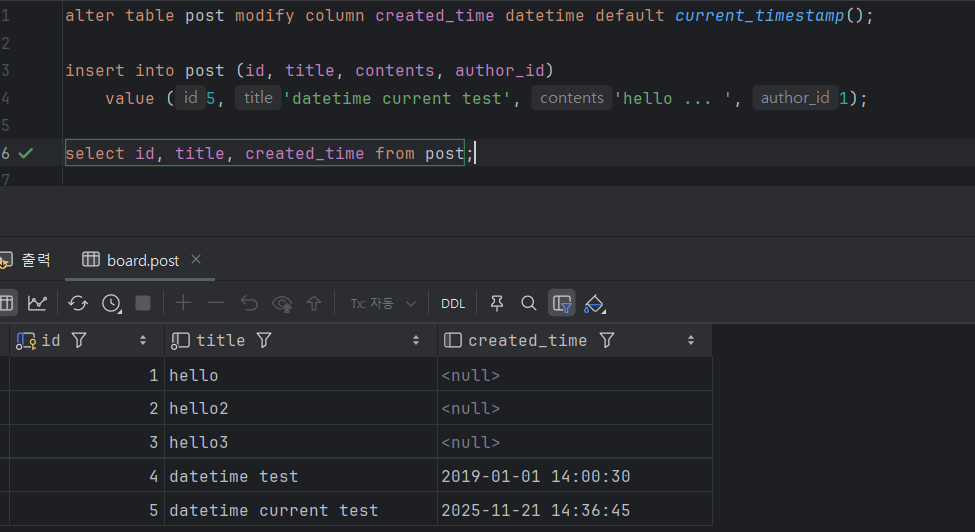Submit changes to the database
This screenshot has width=975, height=532.
tap(314, 303)
